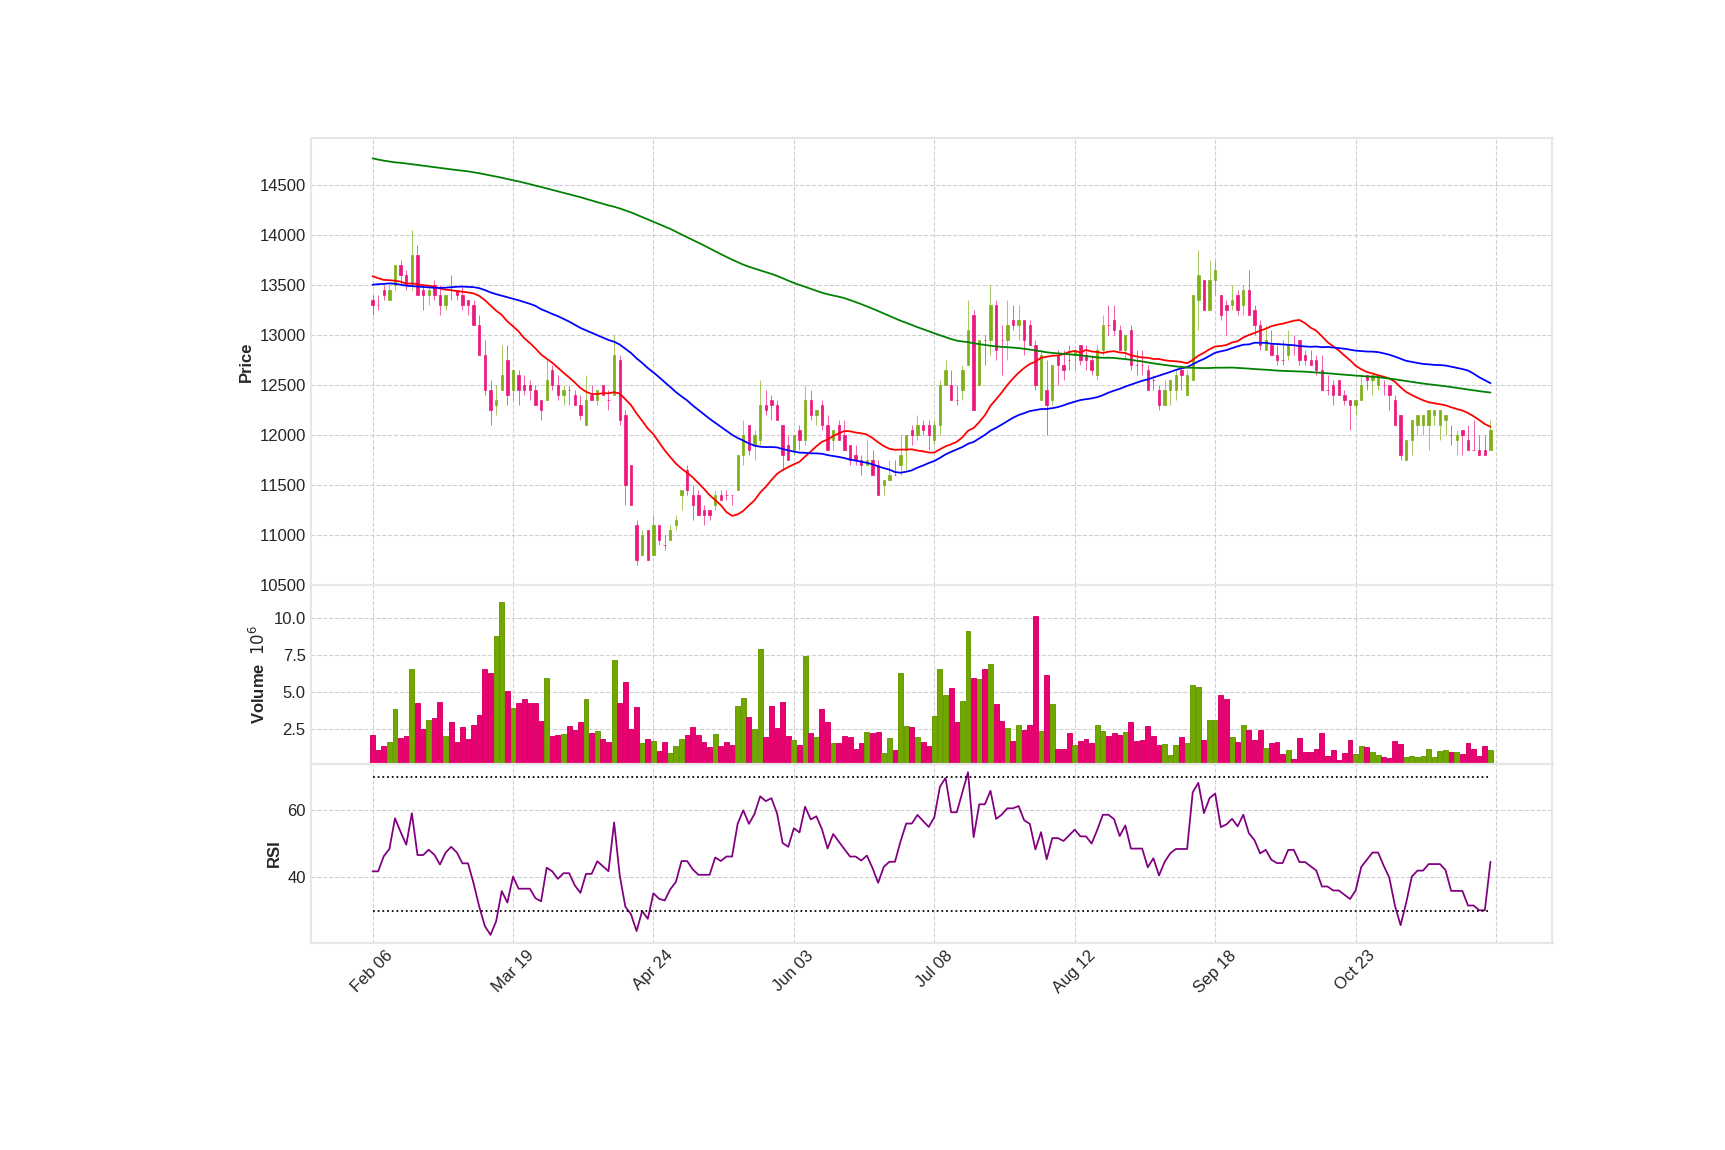
Task: Click the 'Feb 06' date label
Action: [x=370, y=971]
